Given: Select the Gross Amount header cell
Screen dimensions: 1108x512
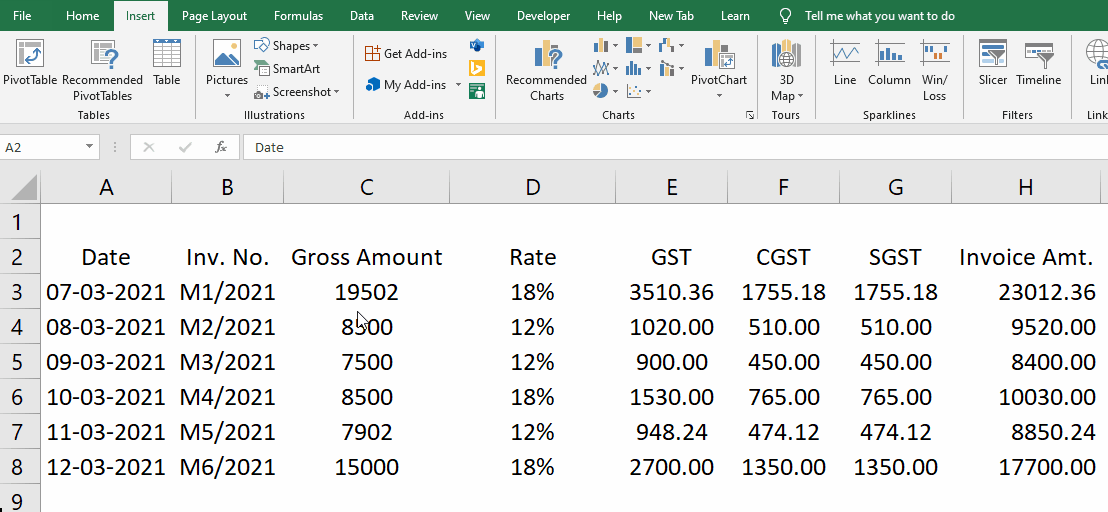Looking at the screenshot, I should coord(366,257).
